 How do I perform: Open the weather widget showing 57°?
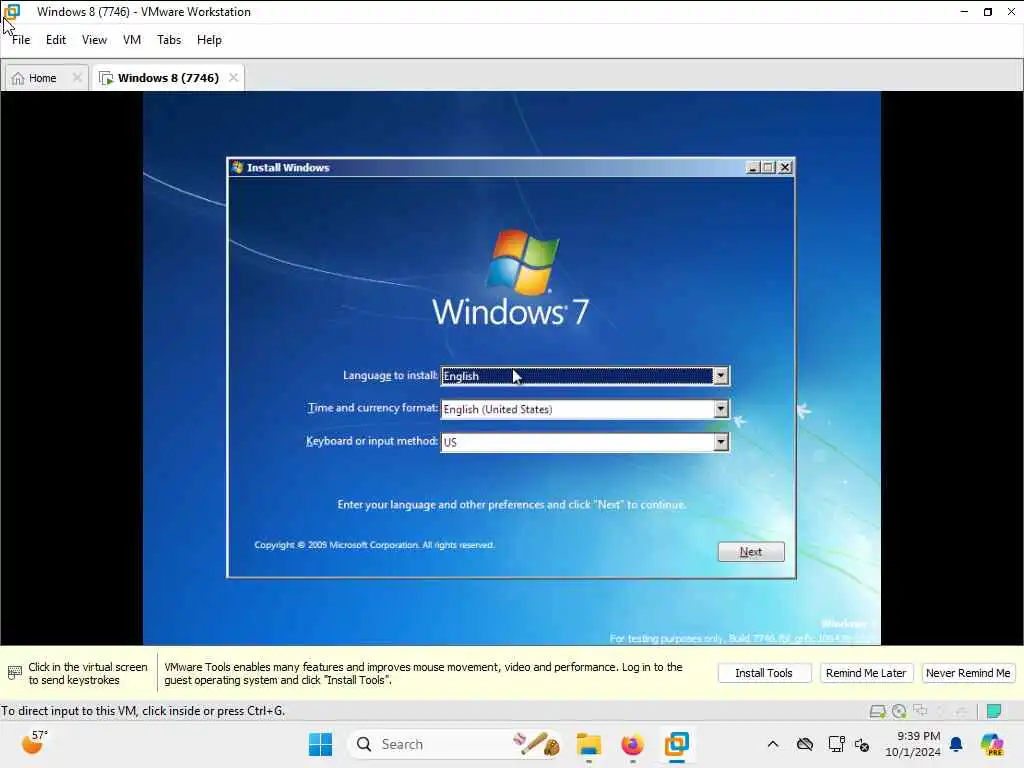click(34, 743)
